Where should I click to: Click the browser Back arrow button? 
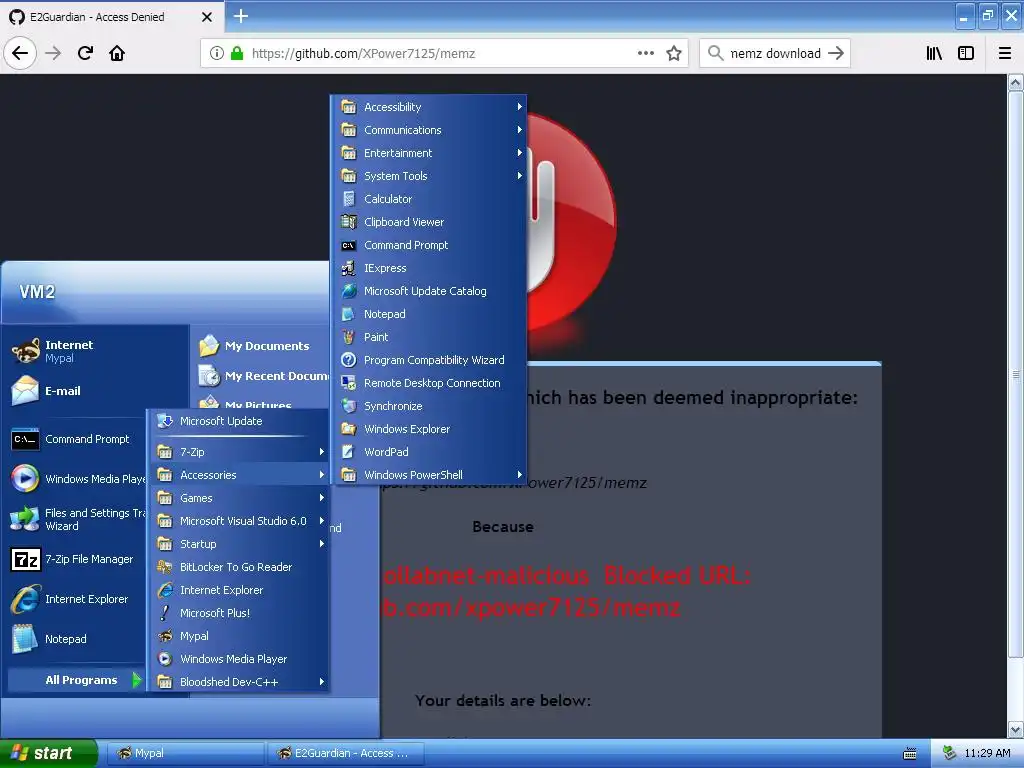[x=20, y=53]
